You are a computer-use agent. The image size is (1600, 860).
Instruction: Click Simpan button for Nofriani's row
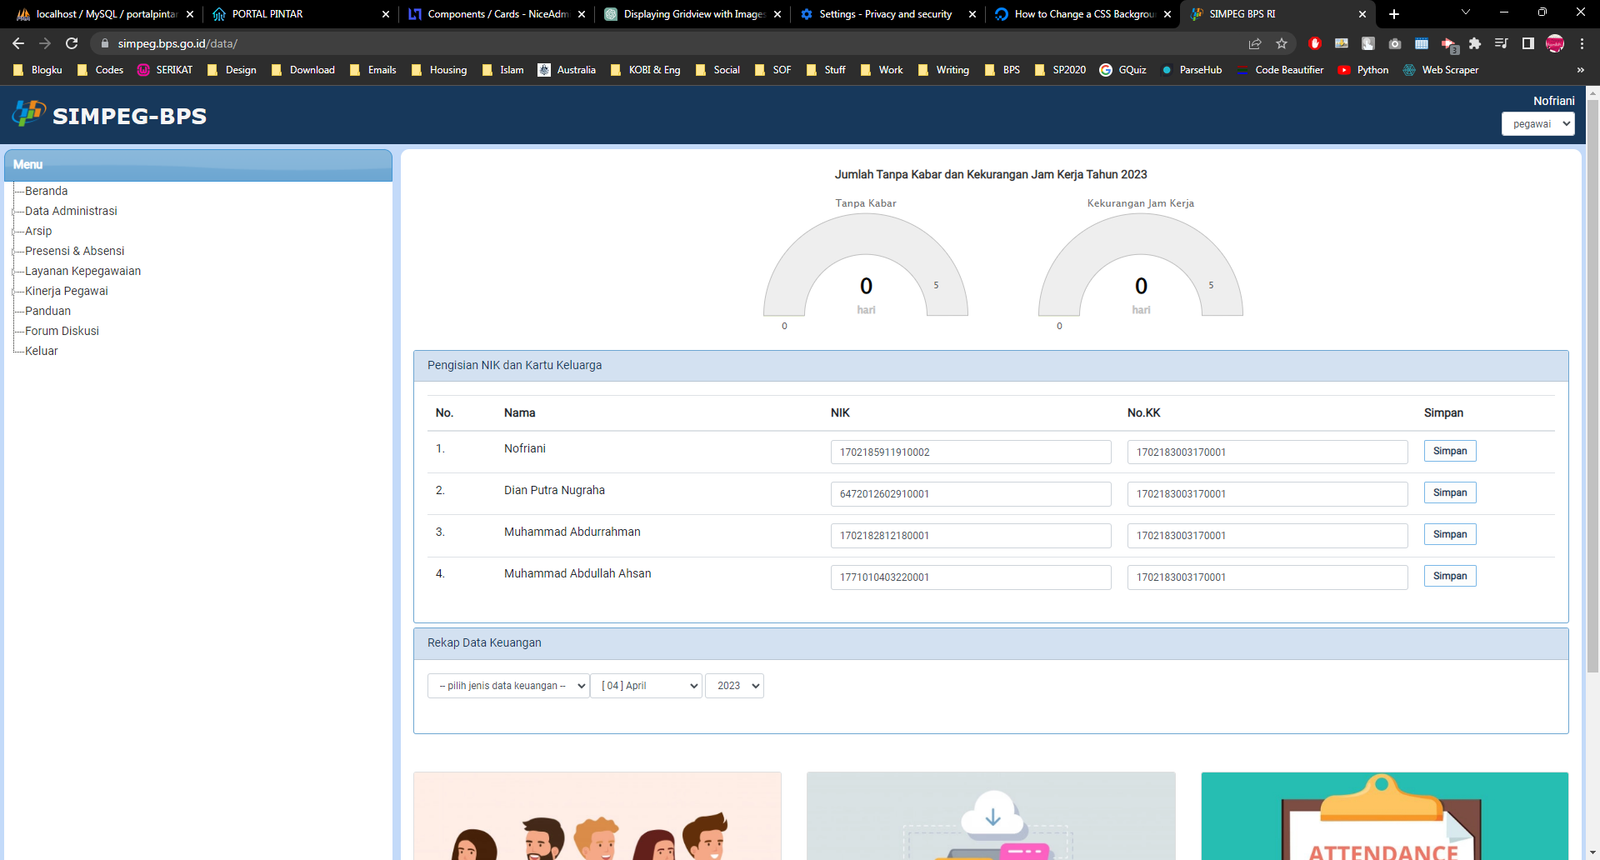click(1449, 451)
